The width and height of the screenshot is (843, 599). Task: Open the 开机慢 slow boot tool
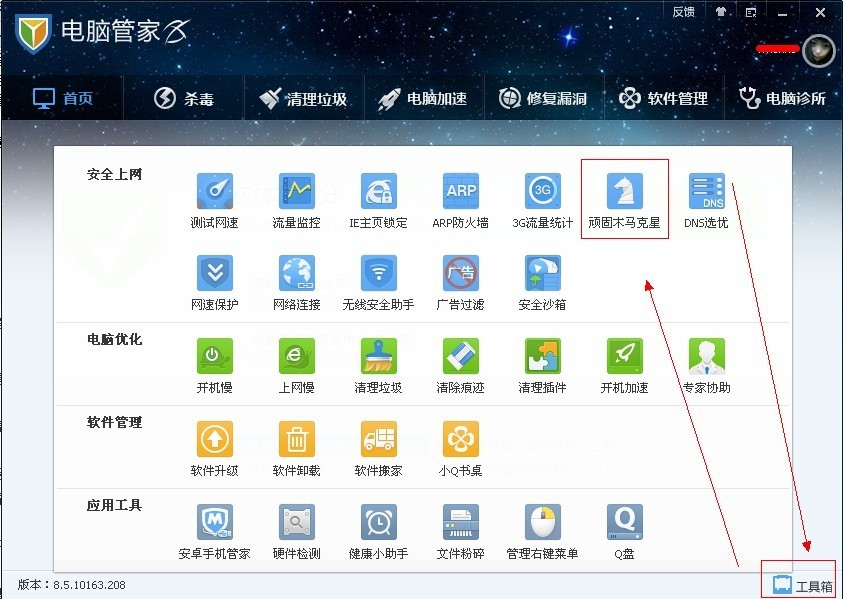[215, 366]
